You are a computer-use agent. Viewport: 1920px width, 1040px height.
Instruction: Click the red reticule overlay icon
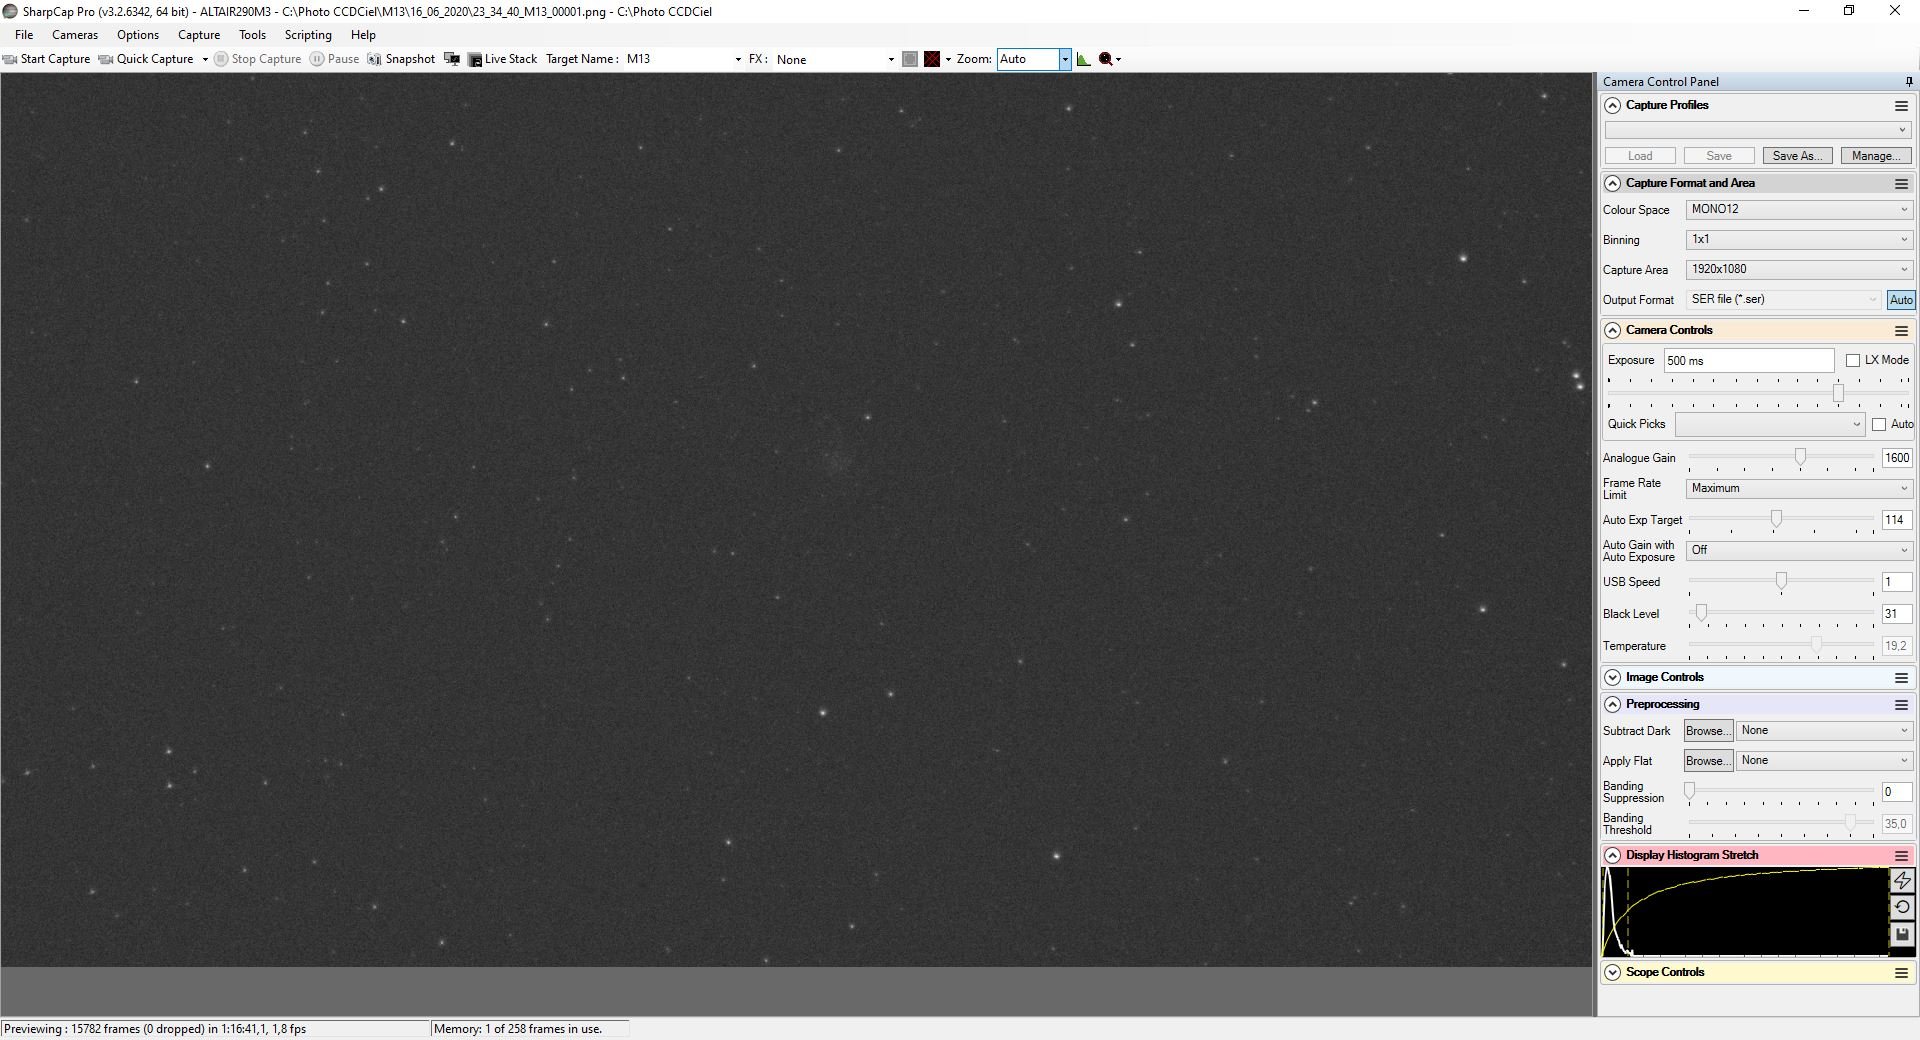(932, 59)
